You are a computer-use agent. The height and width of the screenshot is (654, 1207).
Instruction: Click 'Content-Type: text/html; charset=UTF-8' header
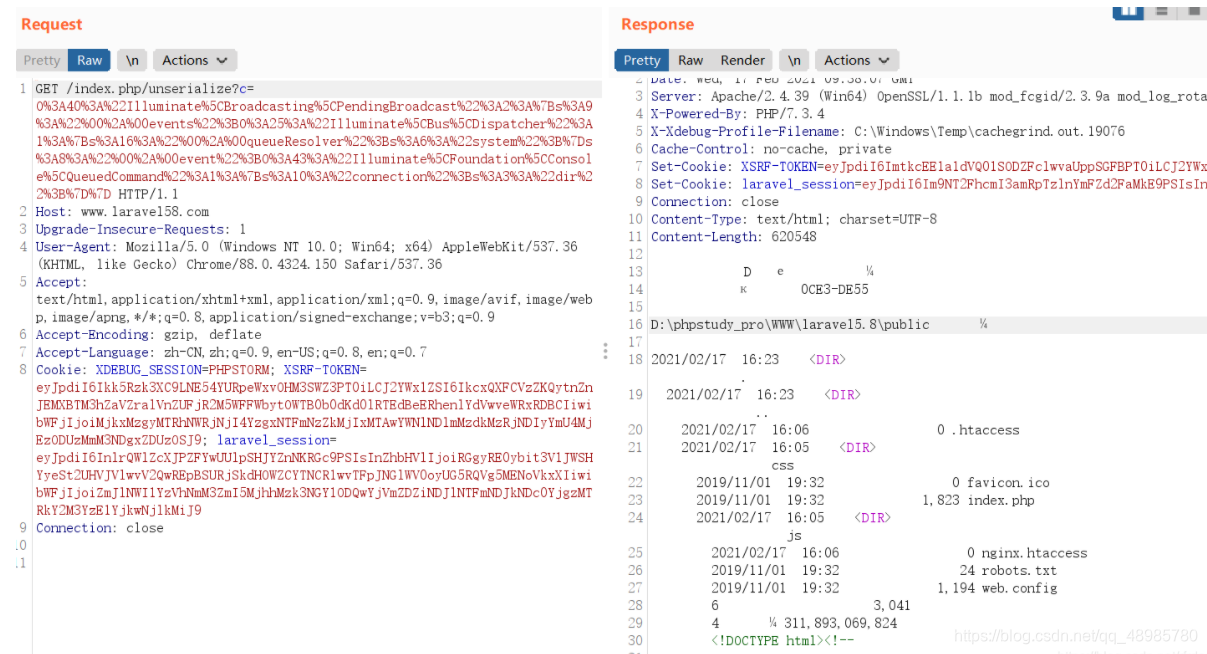(x=794, y=219)
